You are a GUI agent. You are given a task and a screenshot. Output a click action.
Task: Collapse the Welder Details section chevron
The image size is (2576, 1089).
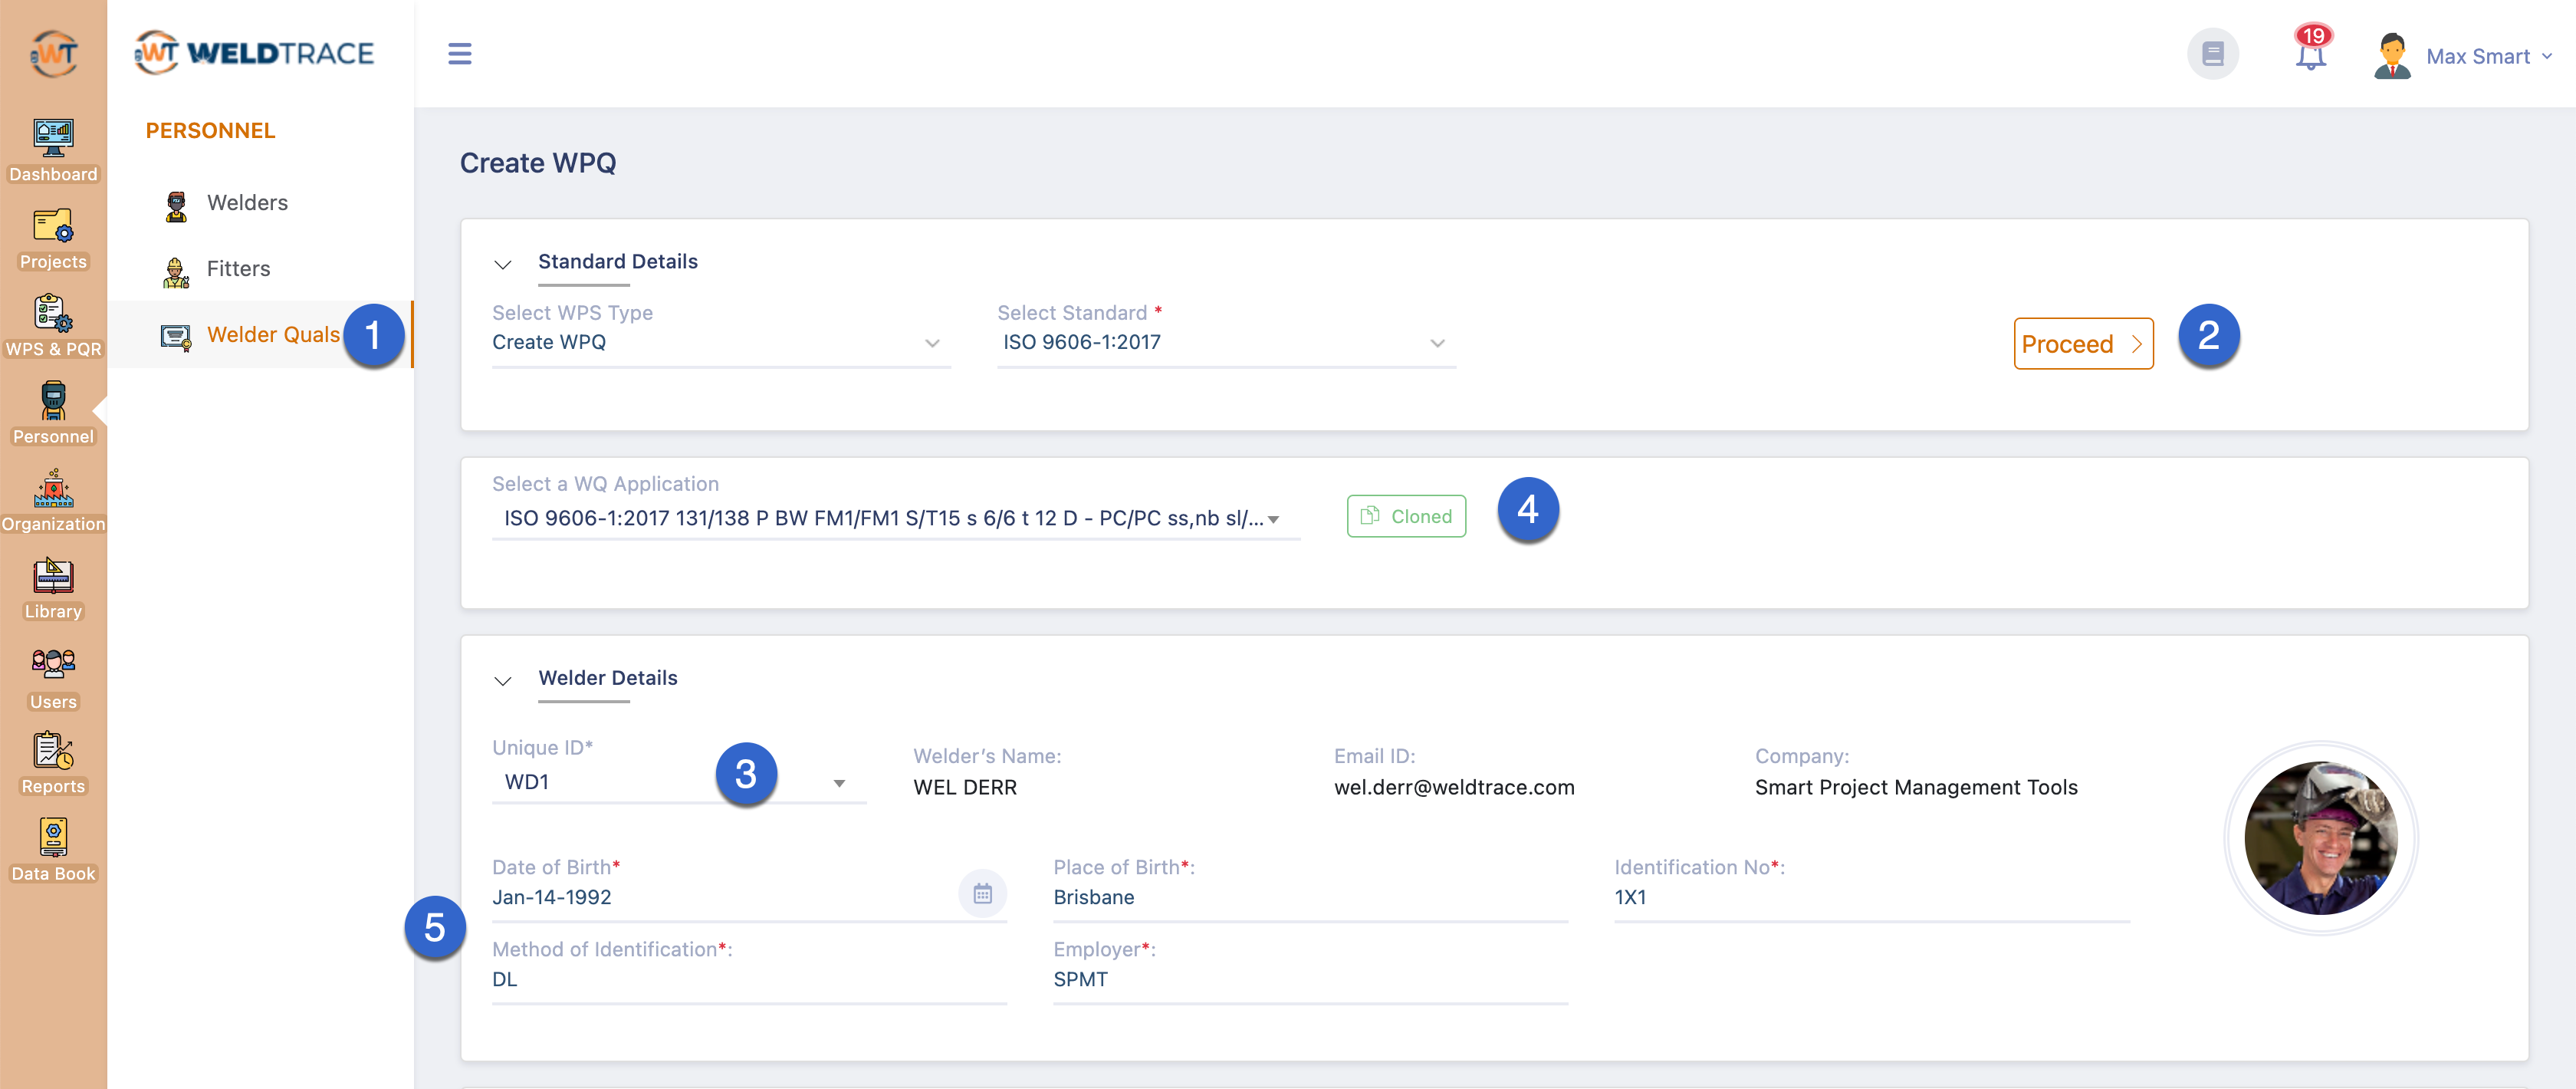503,681
